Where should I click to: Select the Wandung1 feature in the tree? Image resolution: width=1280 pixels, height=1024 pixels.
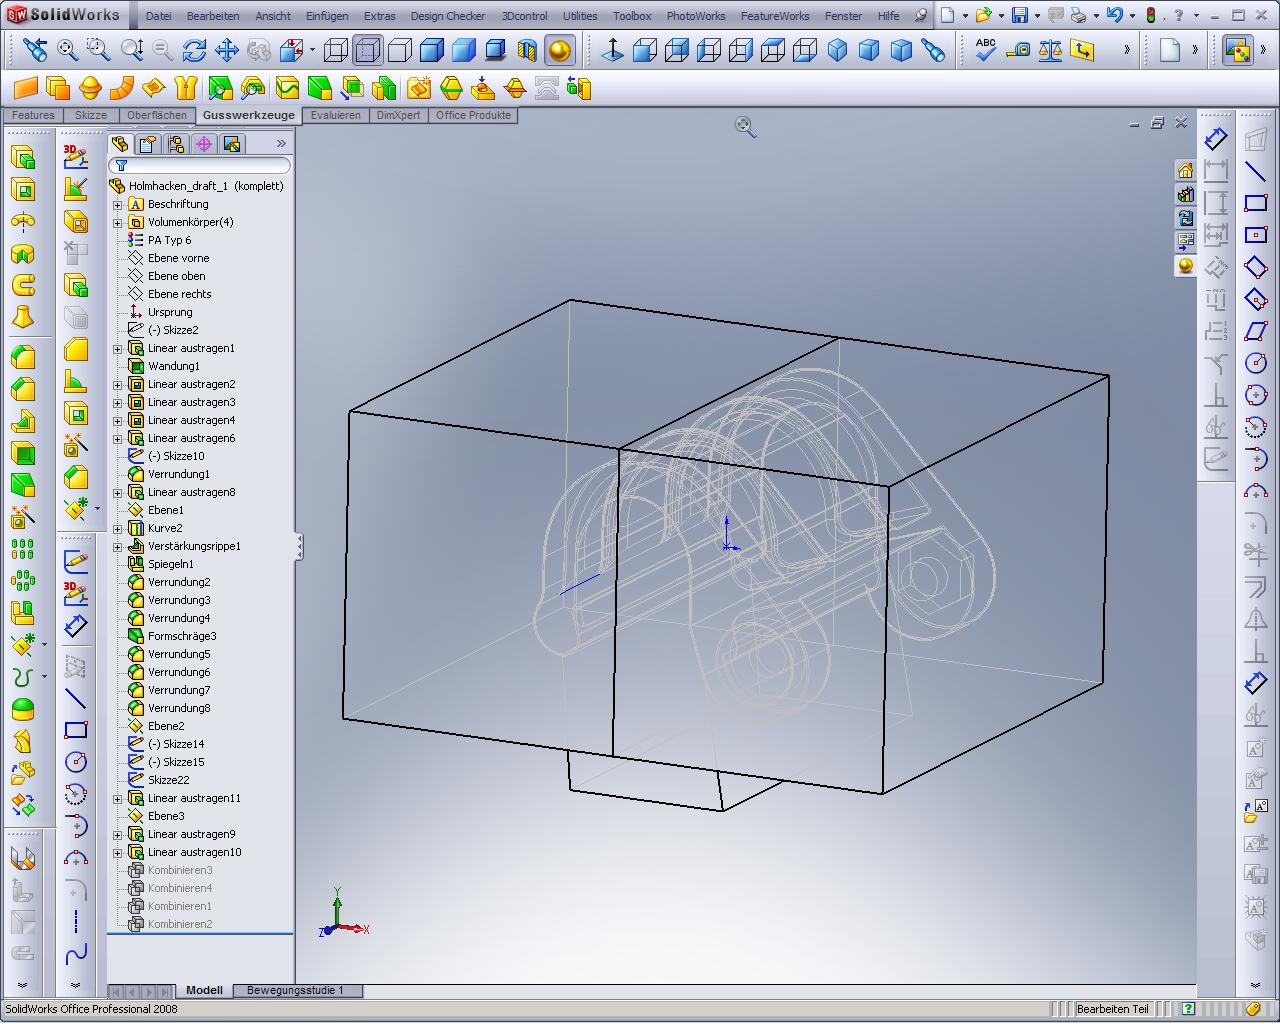(x=174, y=366)
